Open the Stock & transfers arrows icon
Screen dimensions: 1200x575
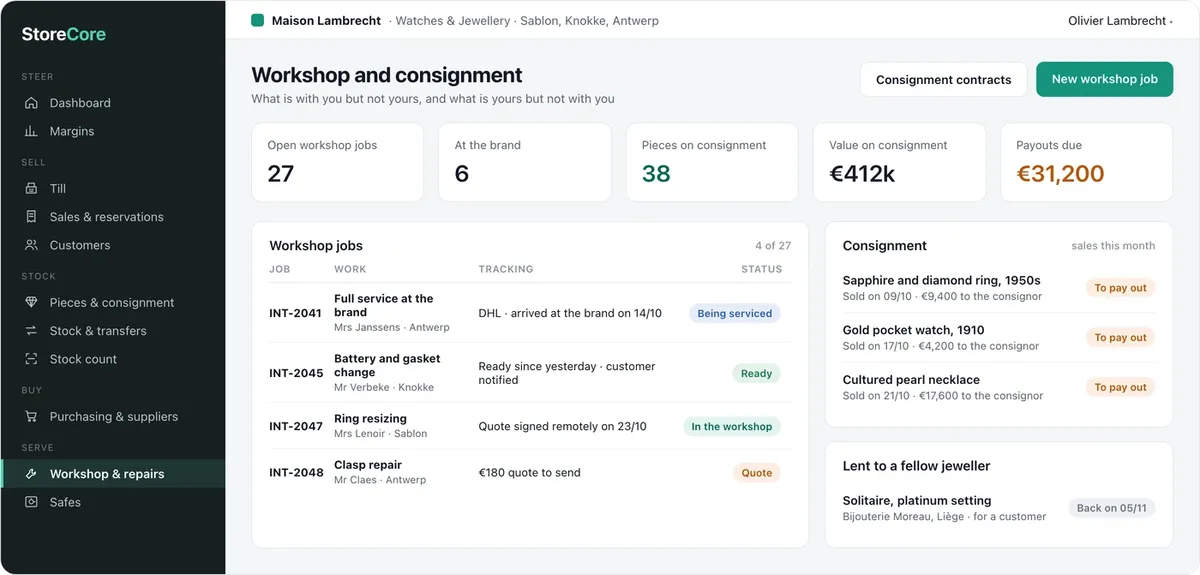pos(31,331)
